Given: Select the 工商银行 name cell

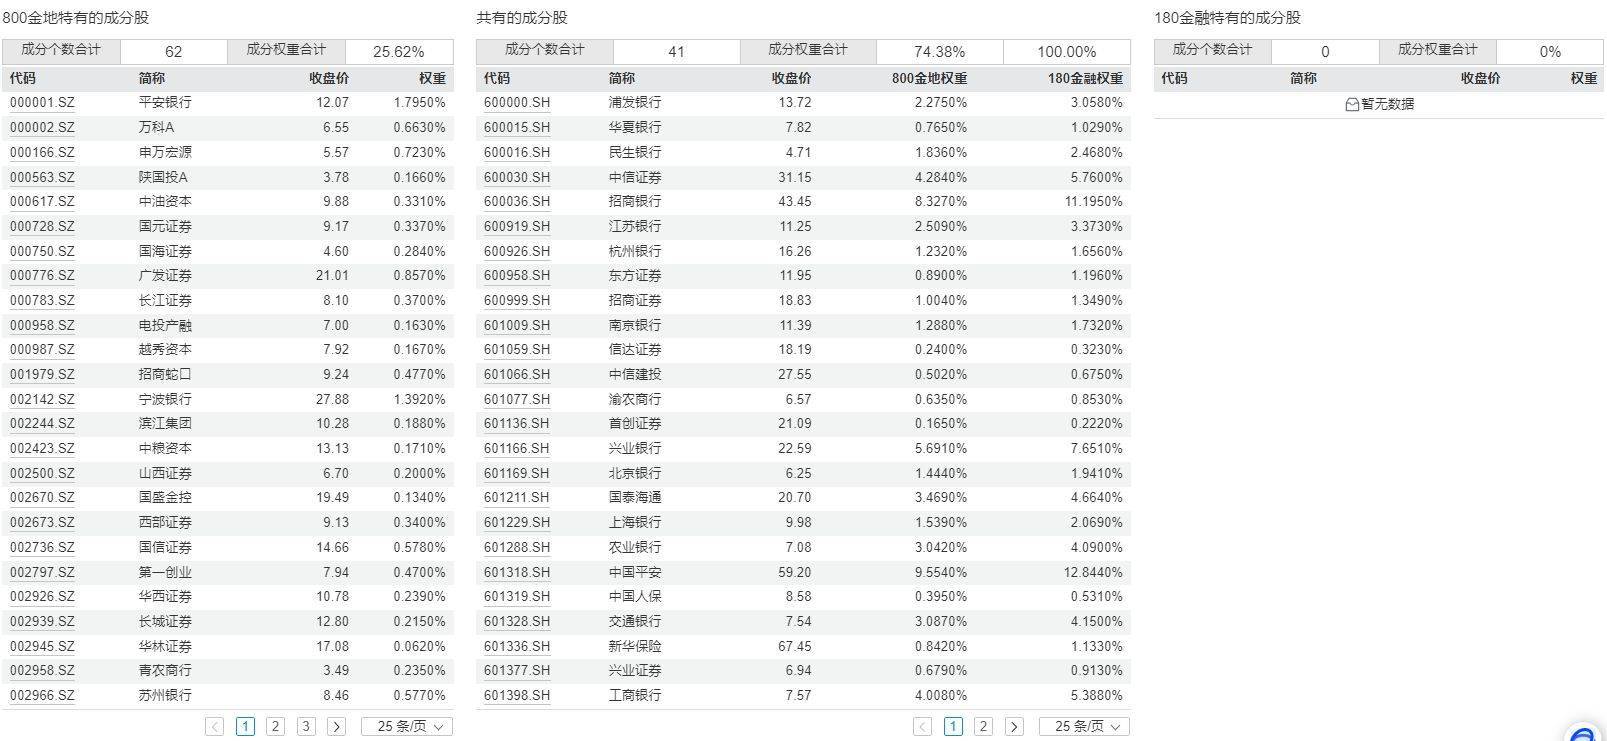Looking at the screenshot, I should (x=635, y=695).
